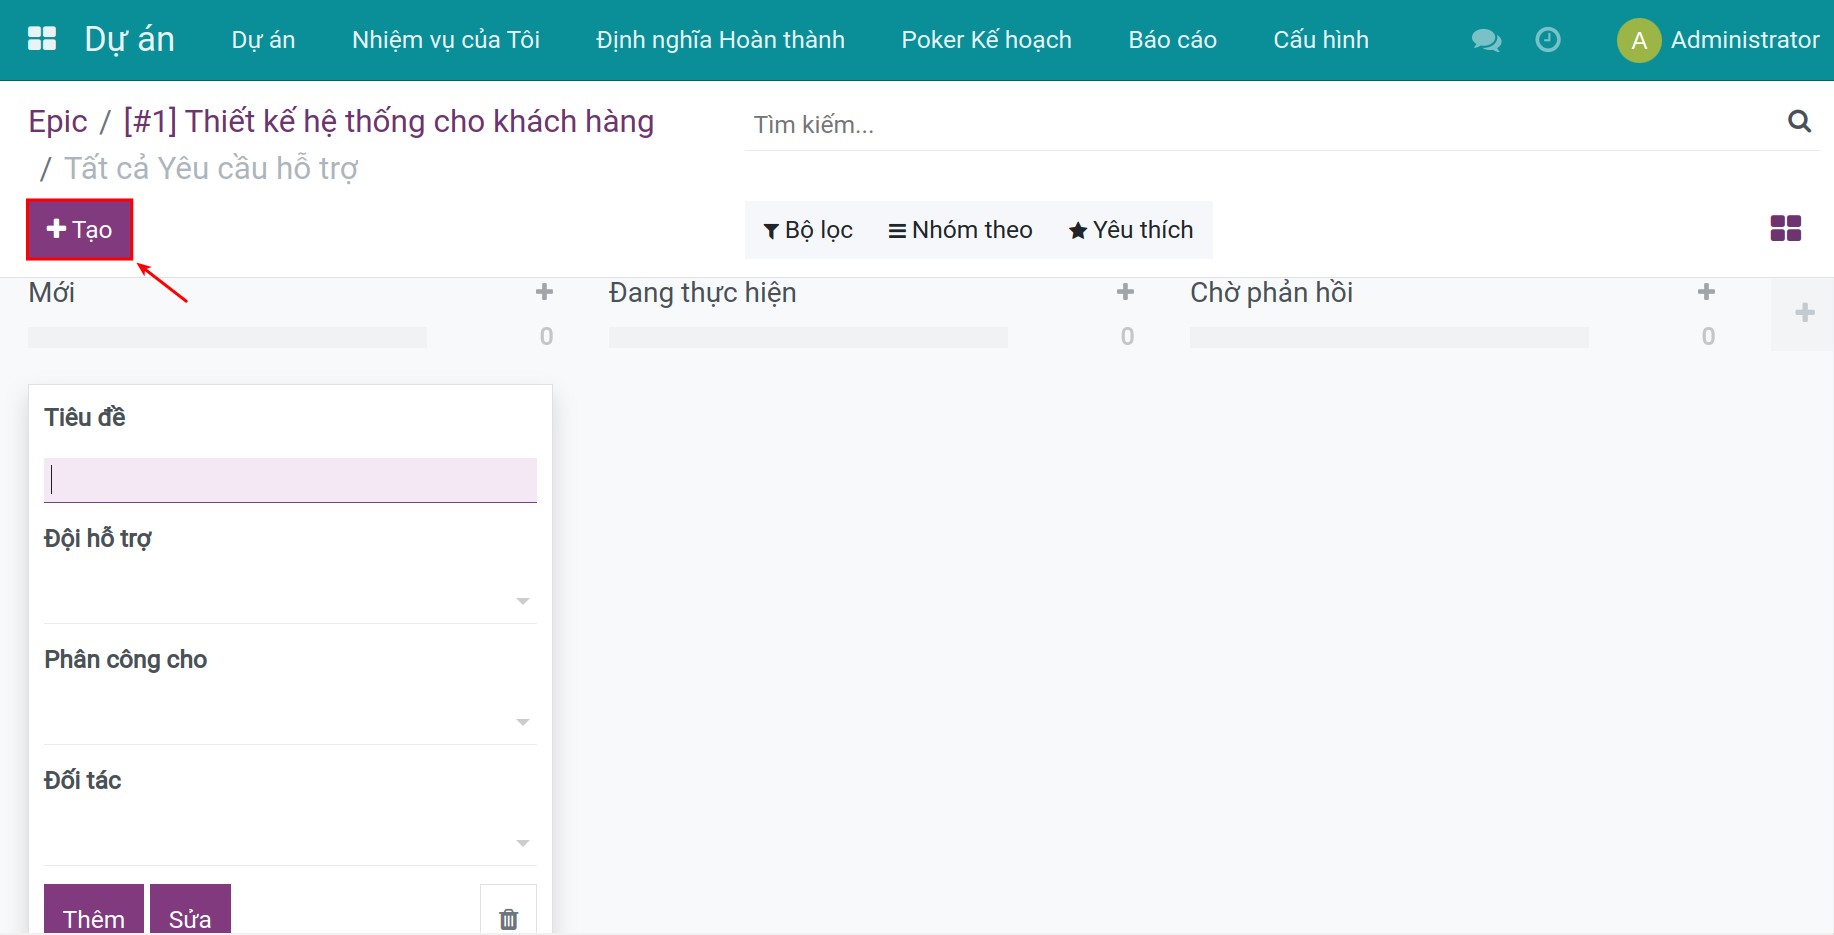Open the Đội hỗ trợ dropdown

coord(522,600)
